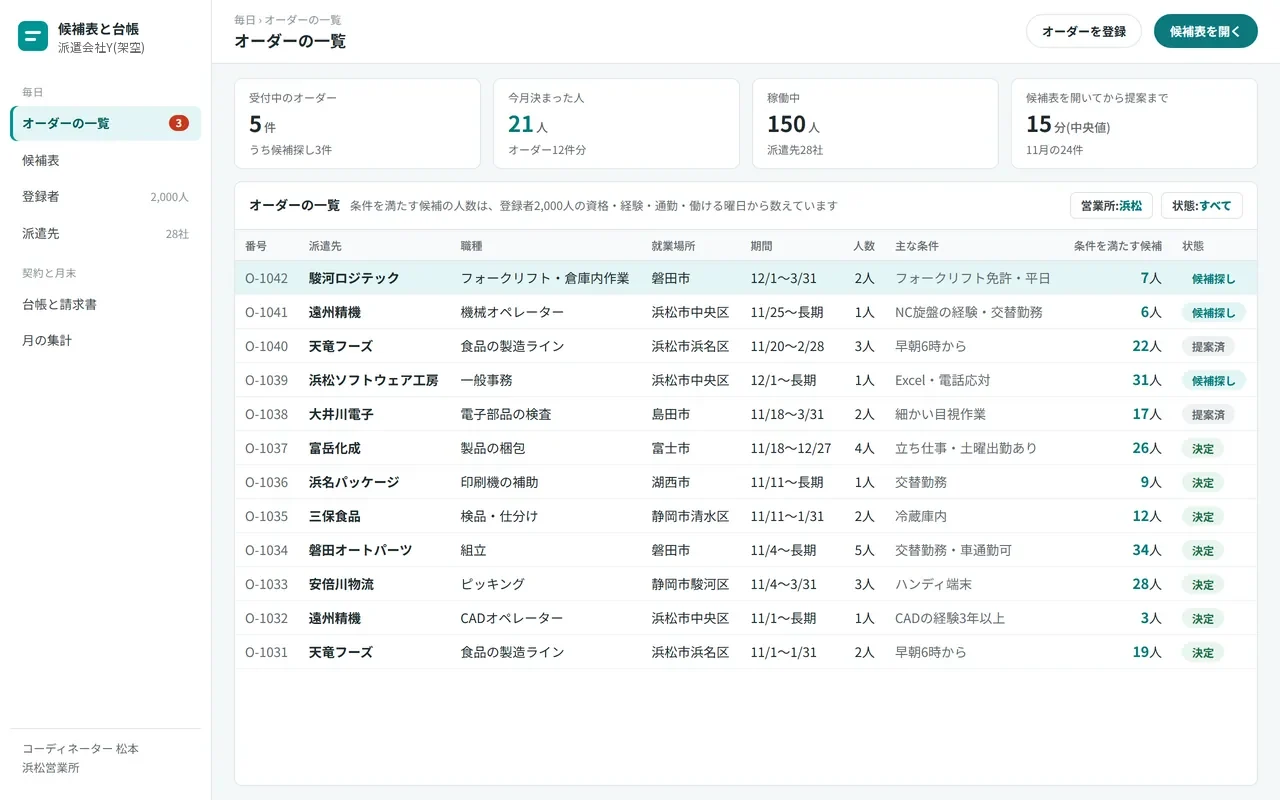Click the フォークリフト免許・平日 condition cell
1280x800 pixels.
click(973, 278)
